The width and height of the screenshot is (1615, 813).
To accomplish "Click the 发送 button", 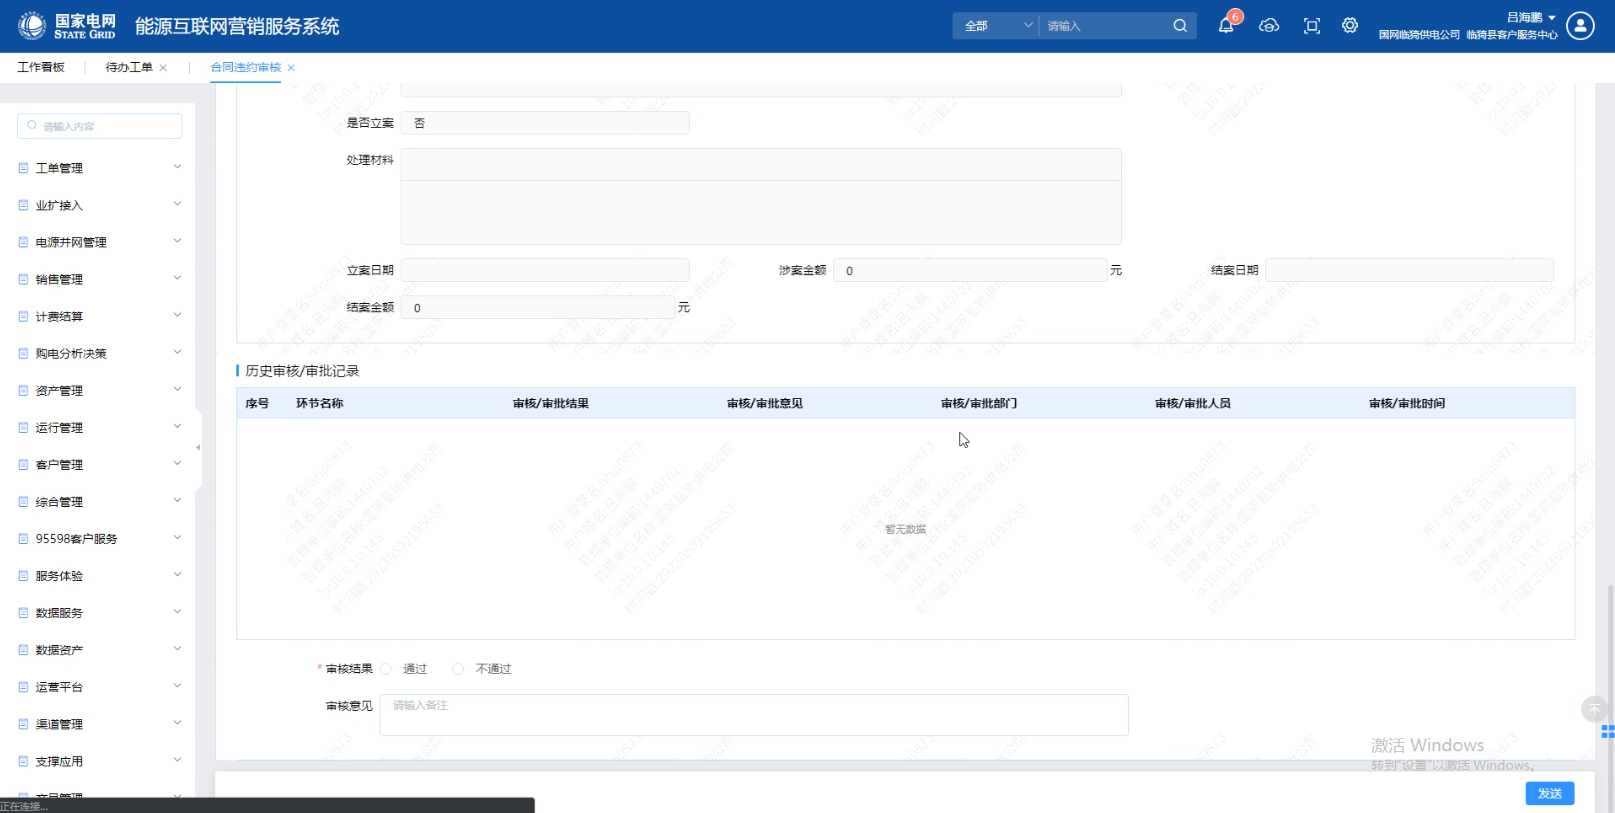I will pos(1549,793).
